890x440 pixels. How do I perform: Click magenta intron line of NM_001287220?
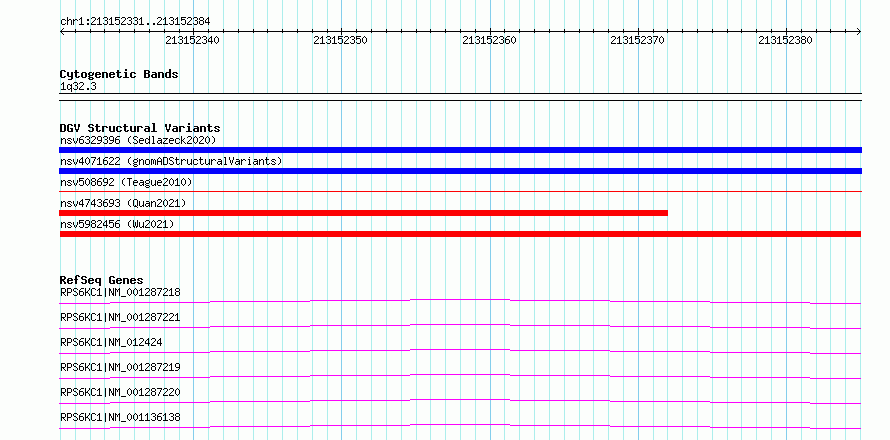point(460,399)
